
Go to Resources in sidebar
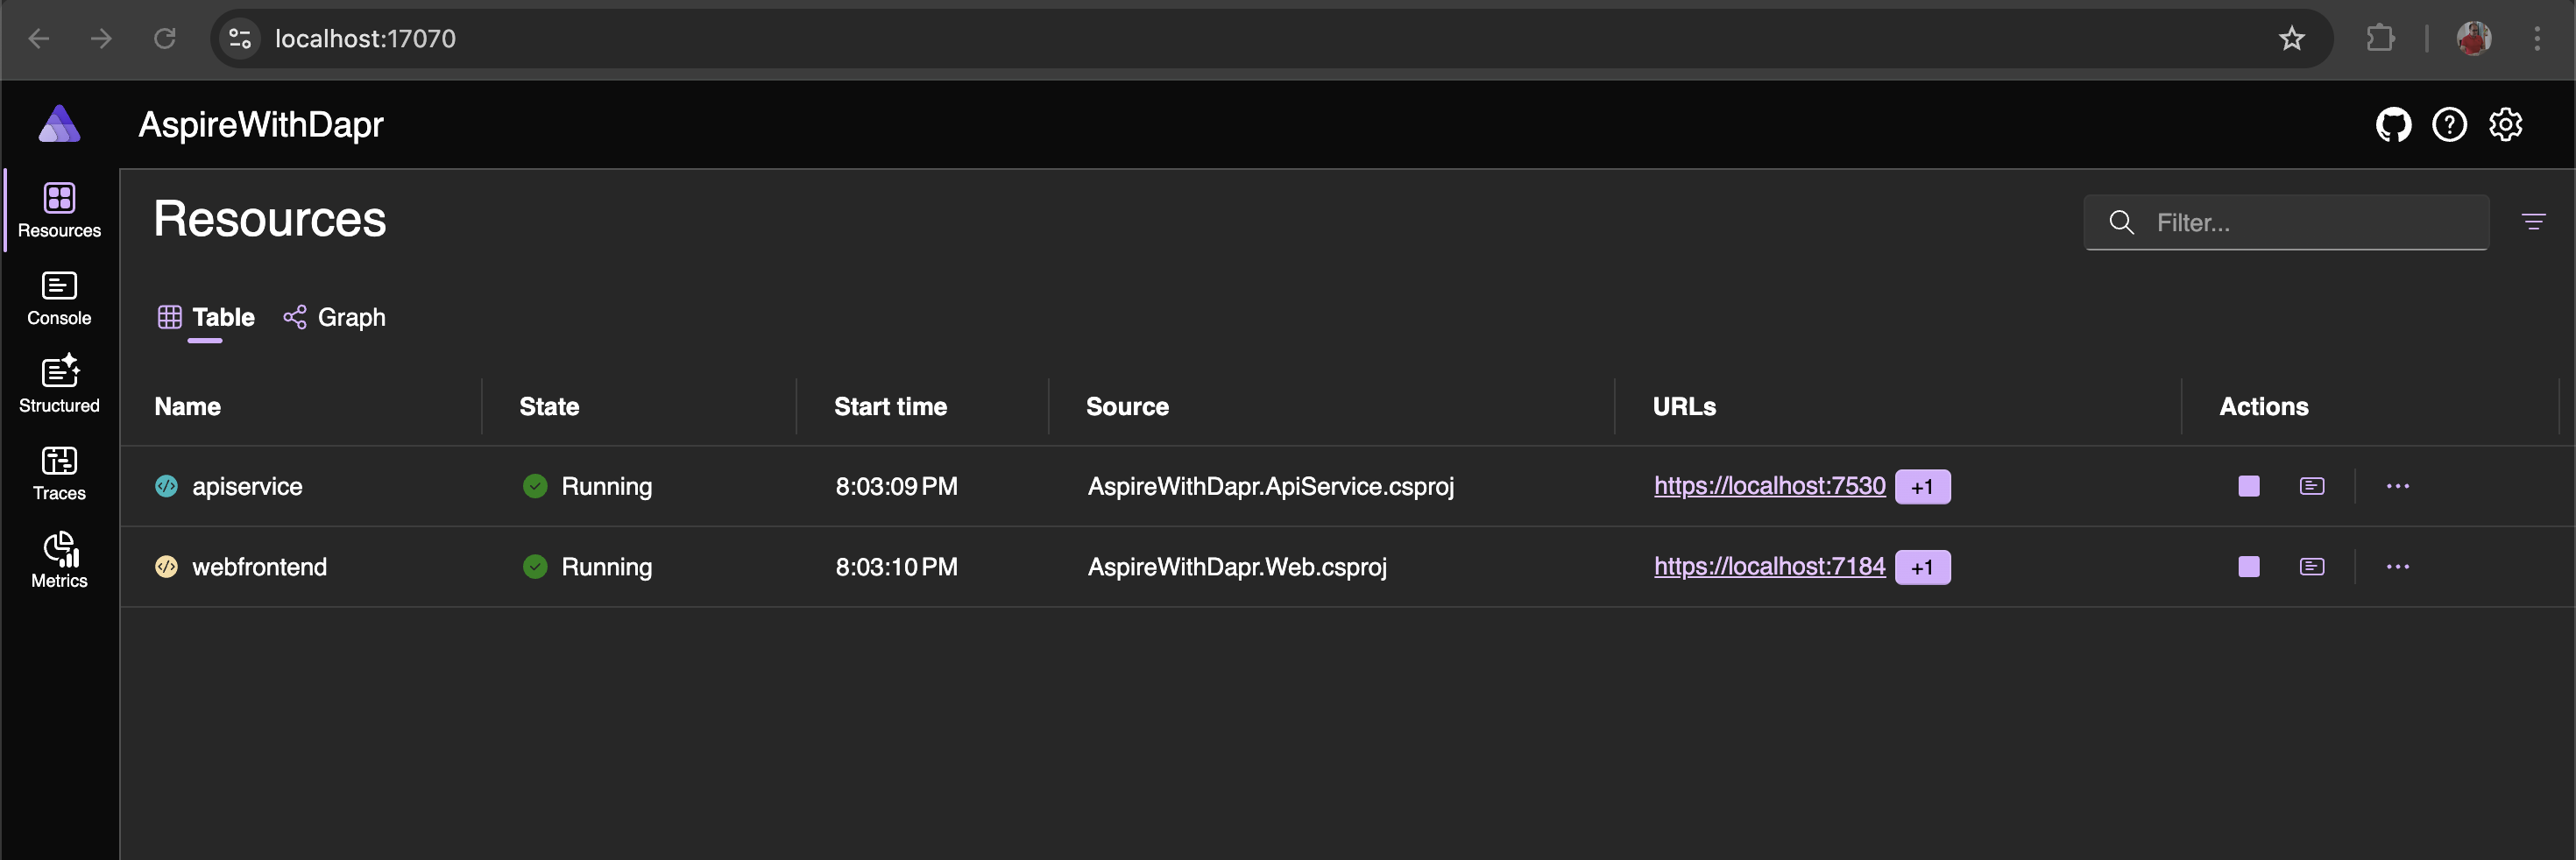59,210
